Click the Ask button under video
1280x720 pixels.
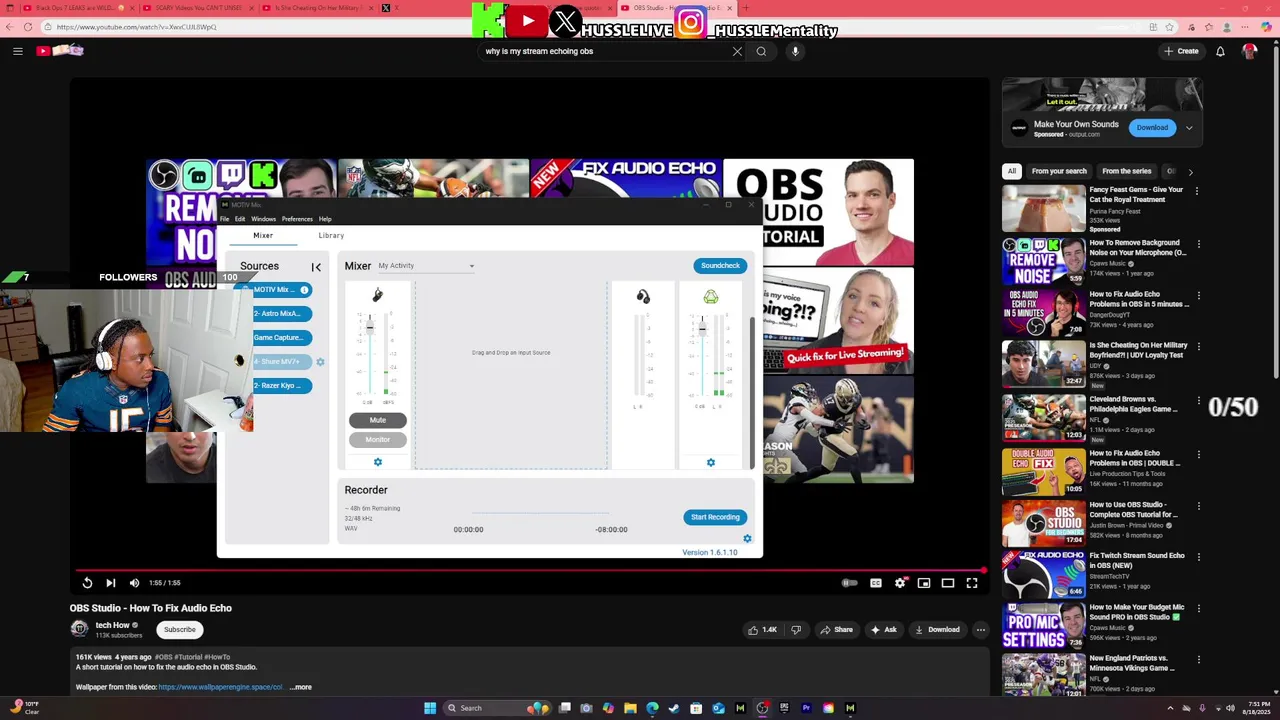(x=884, y=630)
